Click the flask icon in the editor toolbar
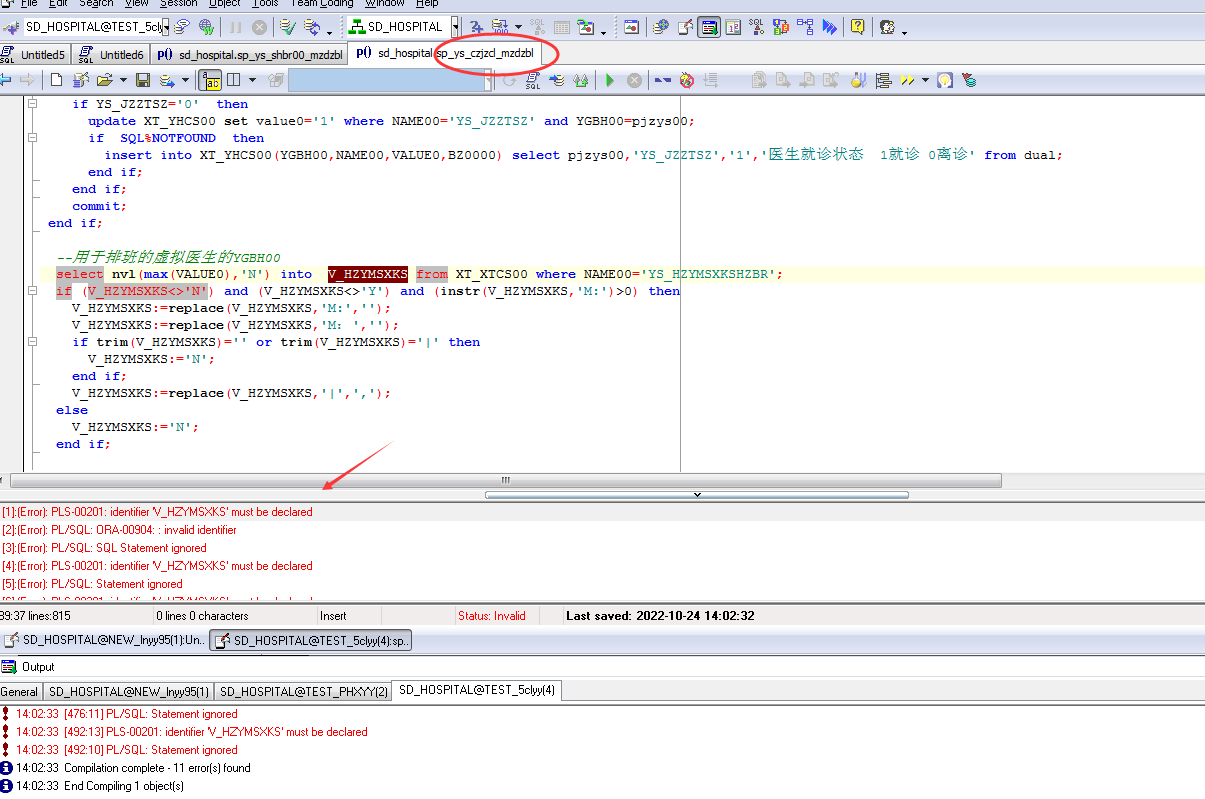Viewport: 1205px width, 799px height. click(x=858, y=79)
